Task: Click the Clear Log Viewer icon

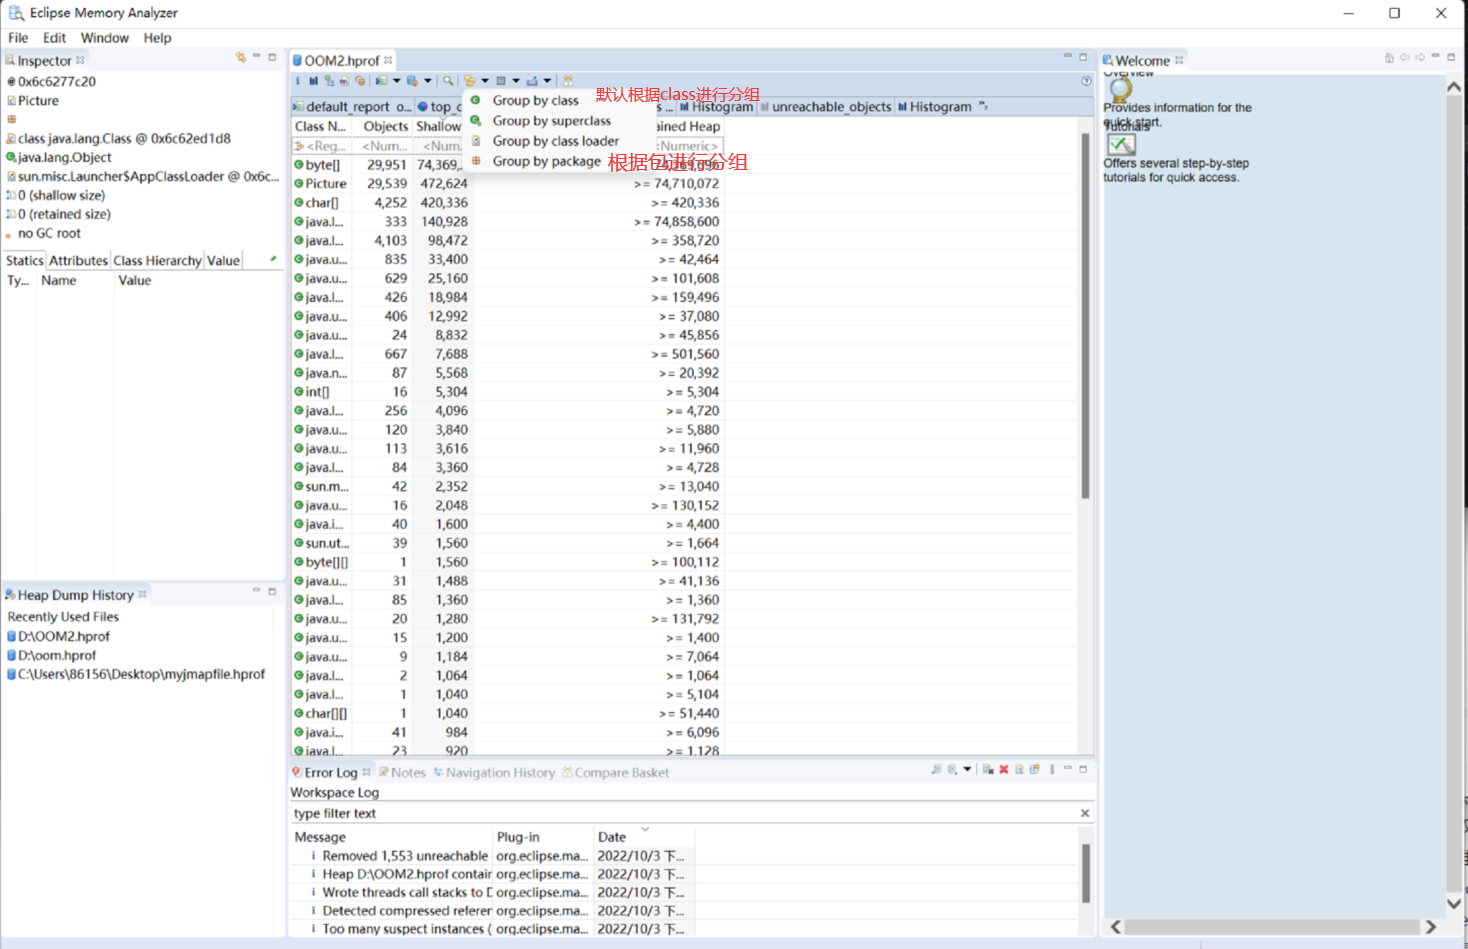Action: (988, 769)
